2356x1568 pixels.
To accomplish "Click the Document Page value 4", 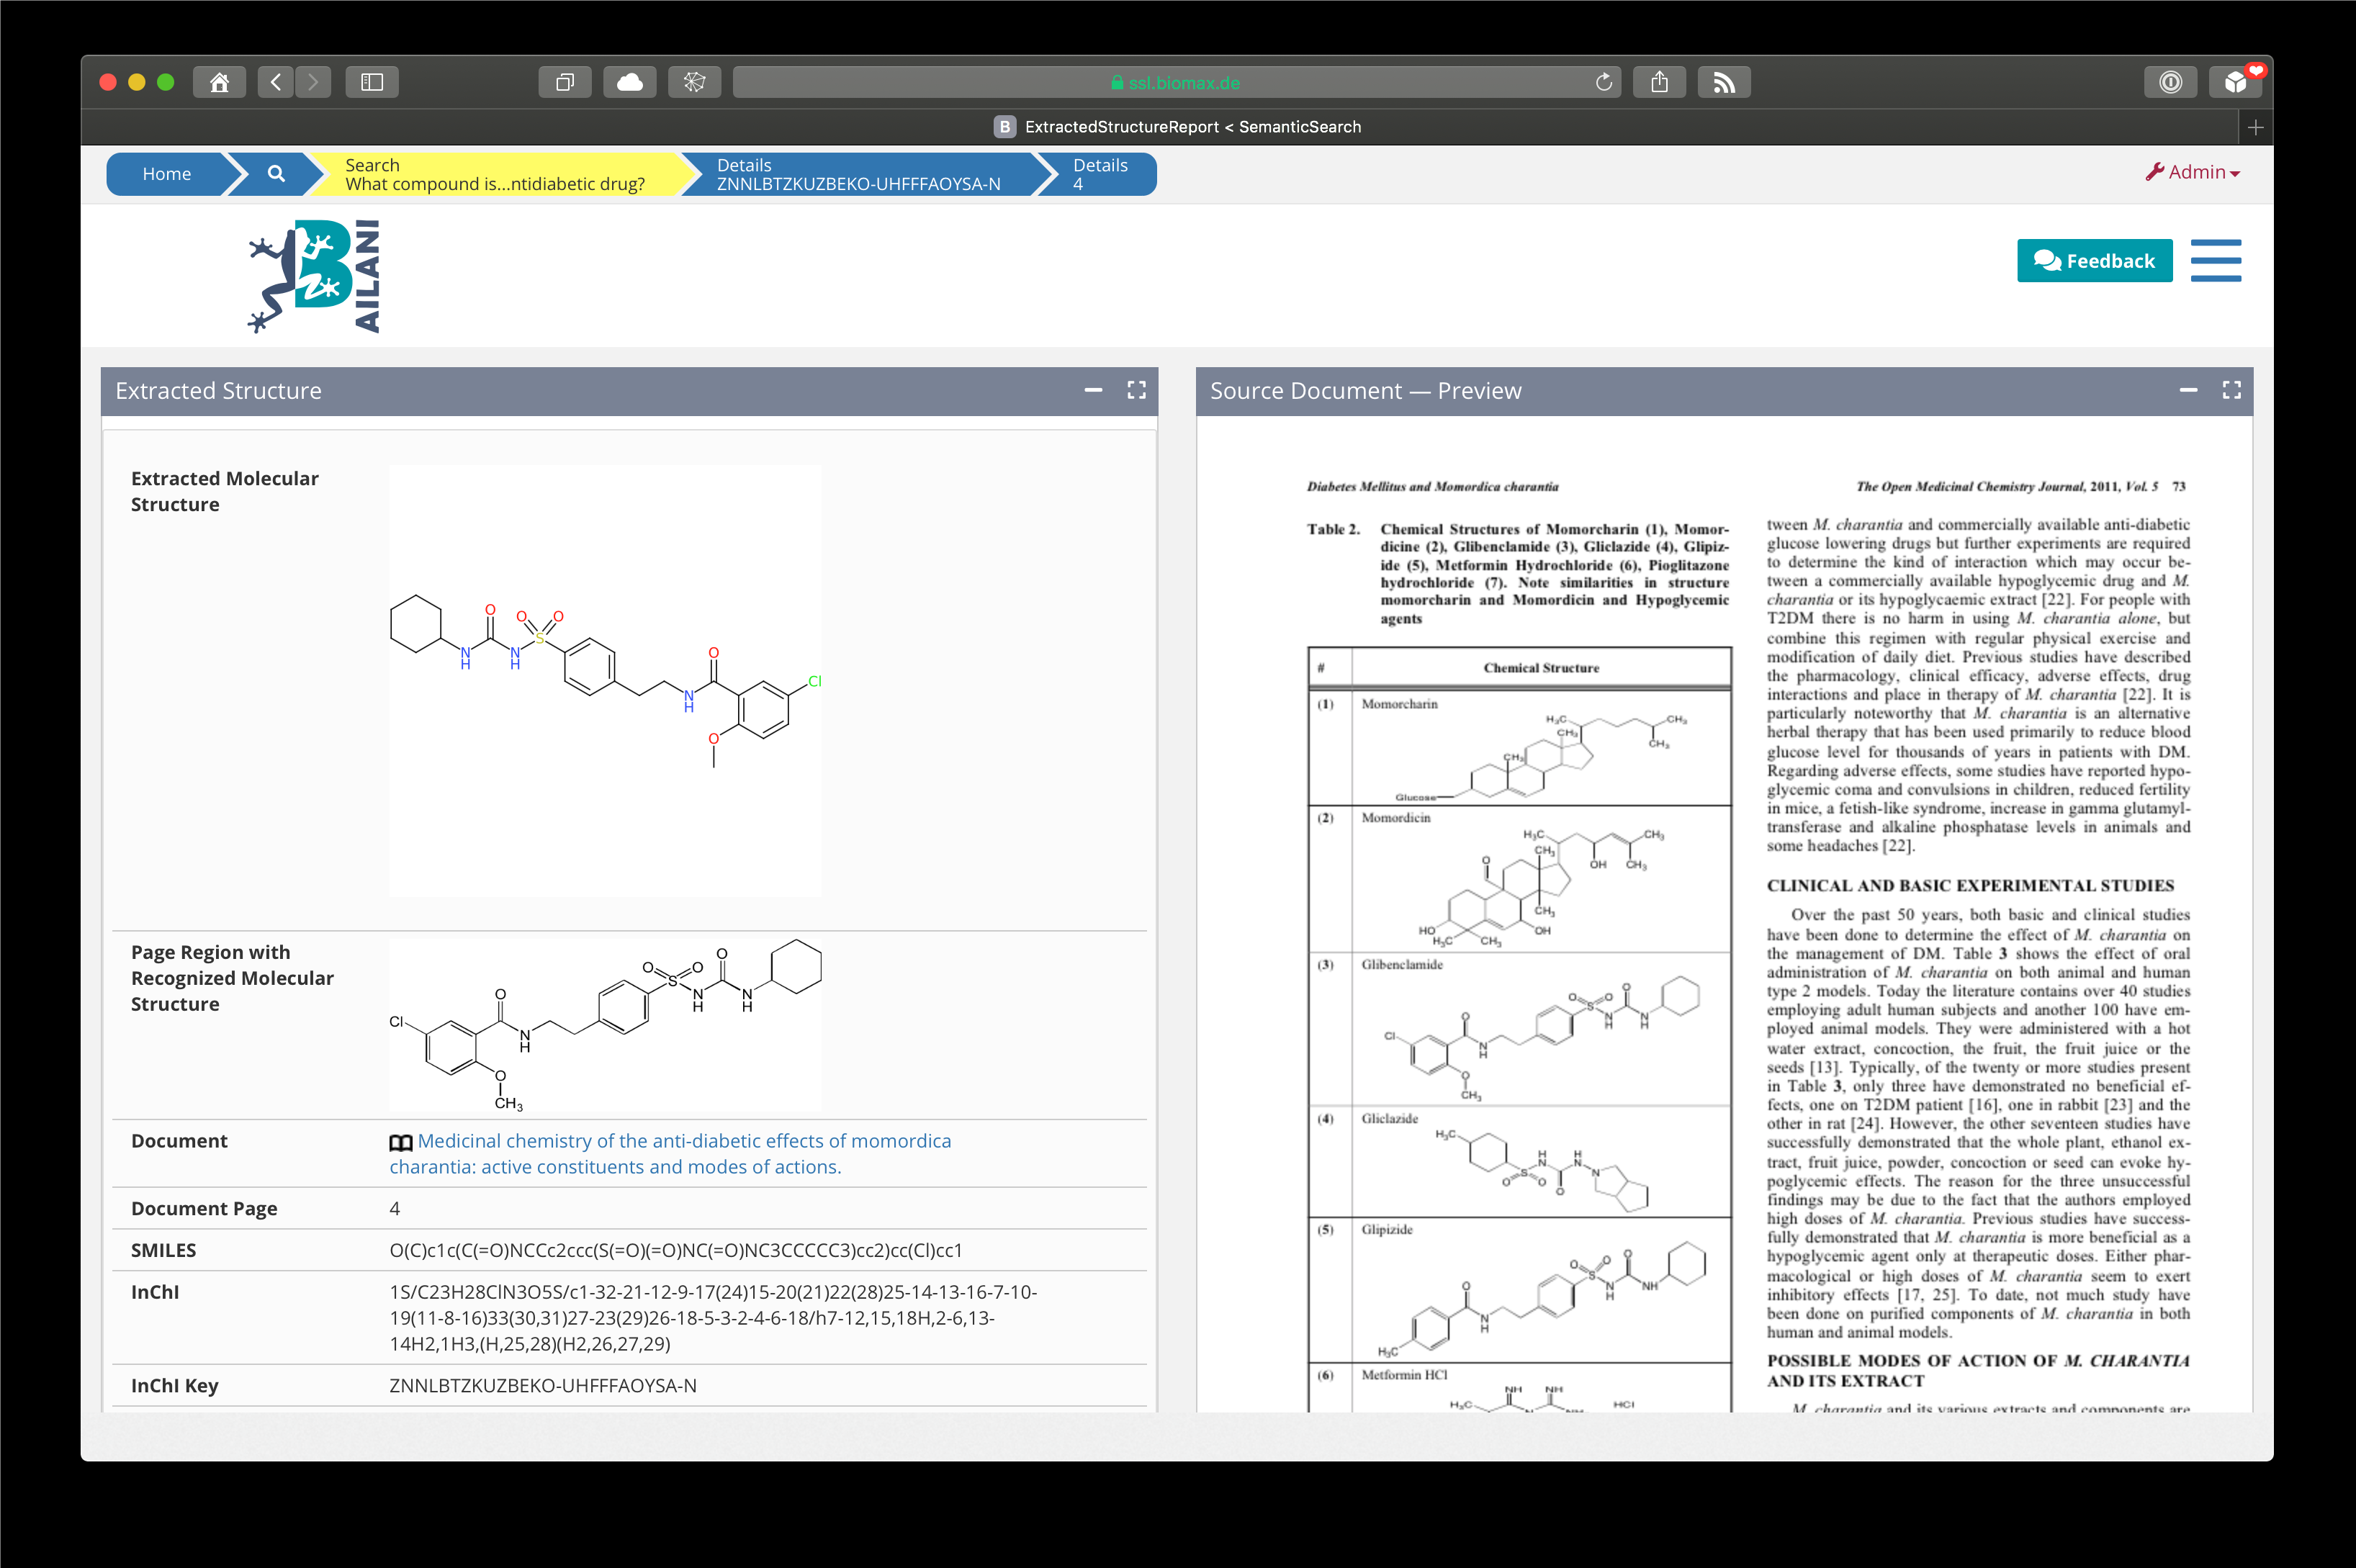I will tap(394, 1208).
